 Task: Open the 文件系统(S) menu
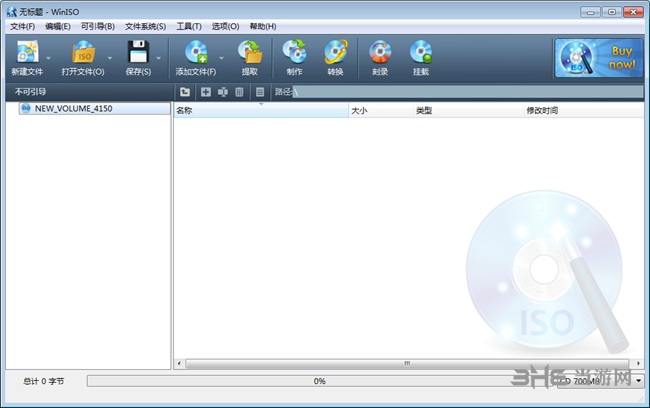pos(146,27)
